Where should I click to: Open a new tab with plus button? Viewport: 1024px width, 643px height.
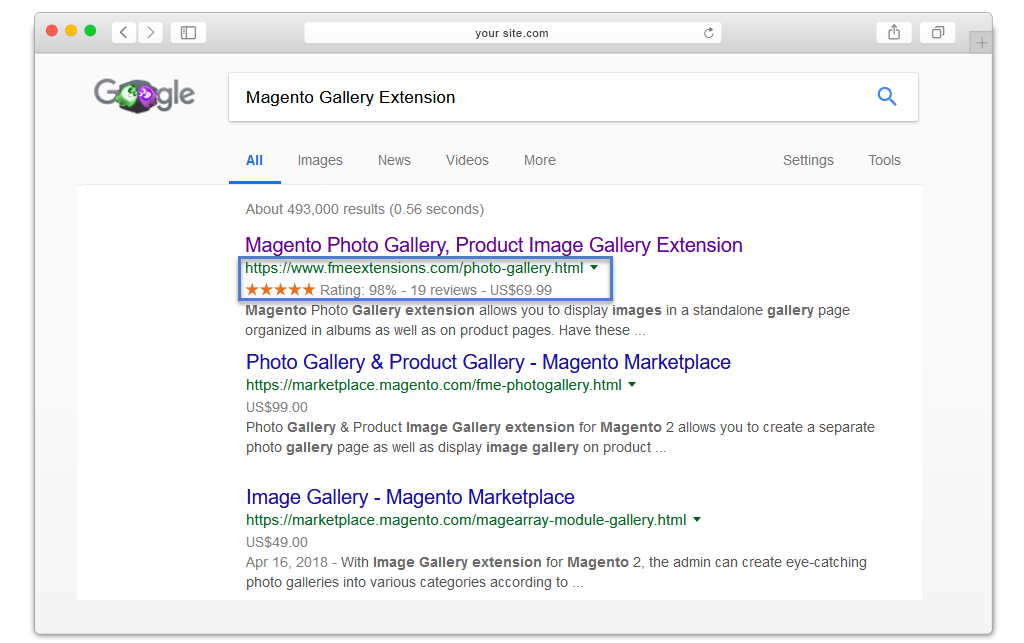[x=981, y=43]
